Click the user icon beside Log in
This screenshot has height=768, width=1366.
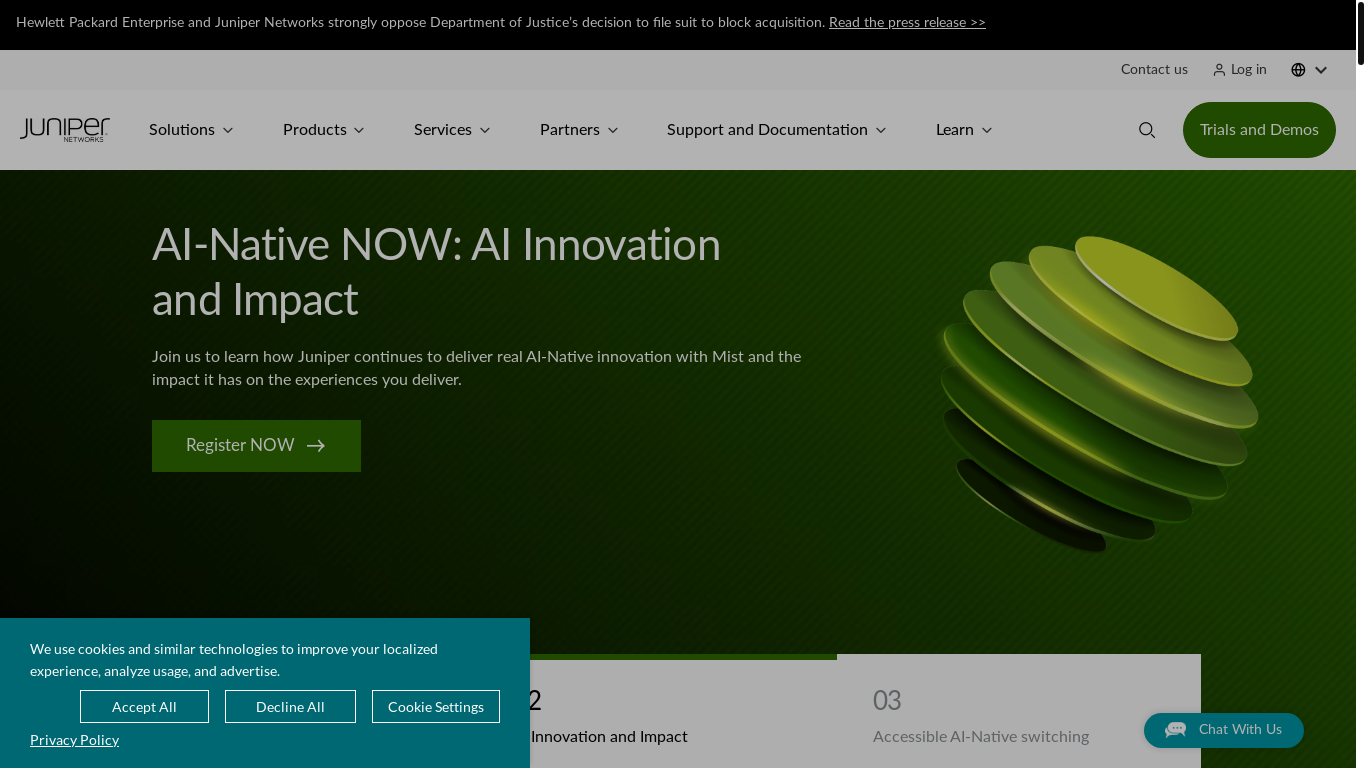point(1219,70)
